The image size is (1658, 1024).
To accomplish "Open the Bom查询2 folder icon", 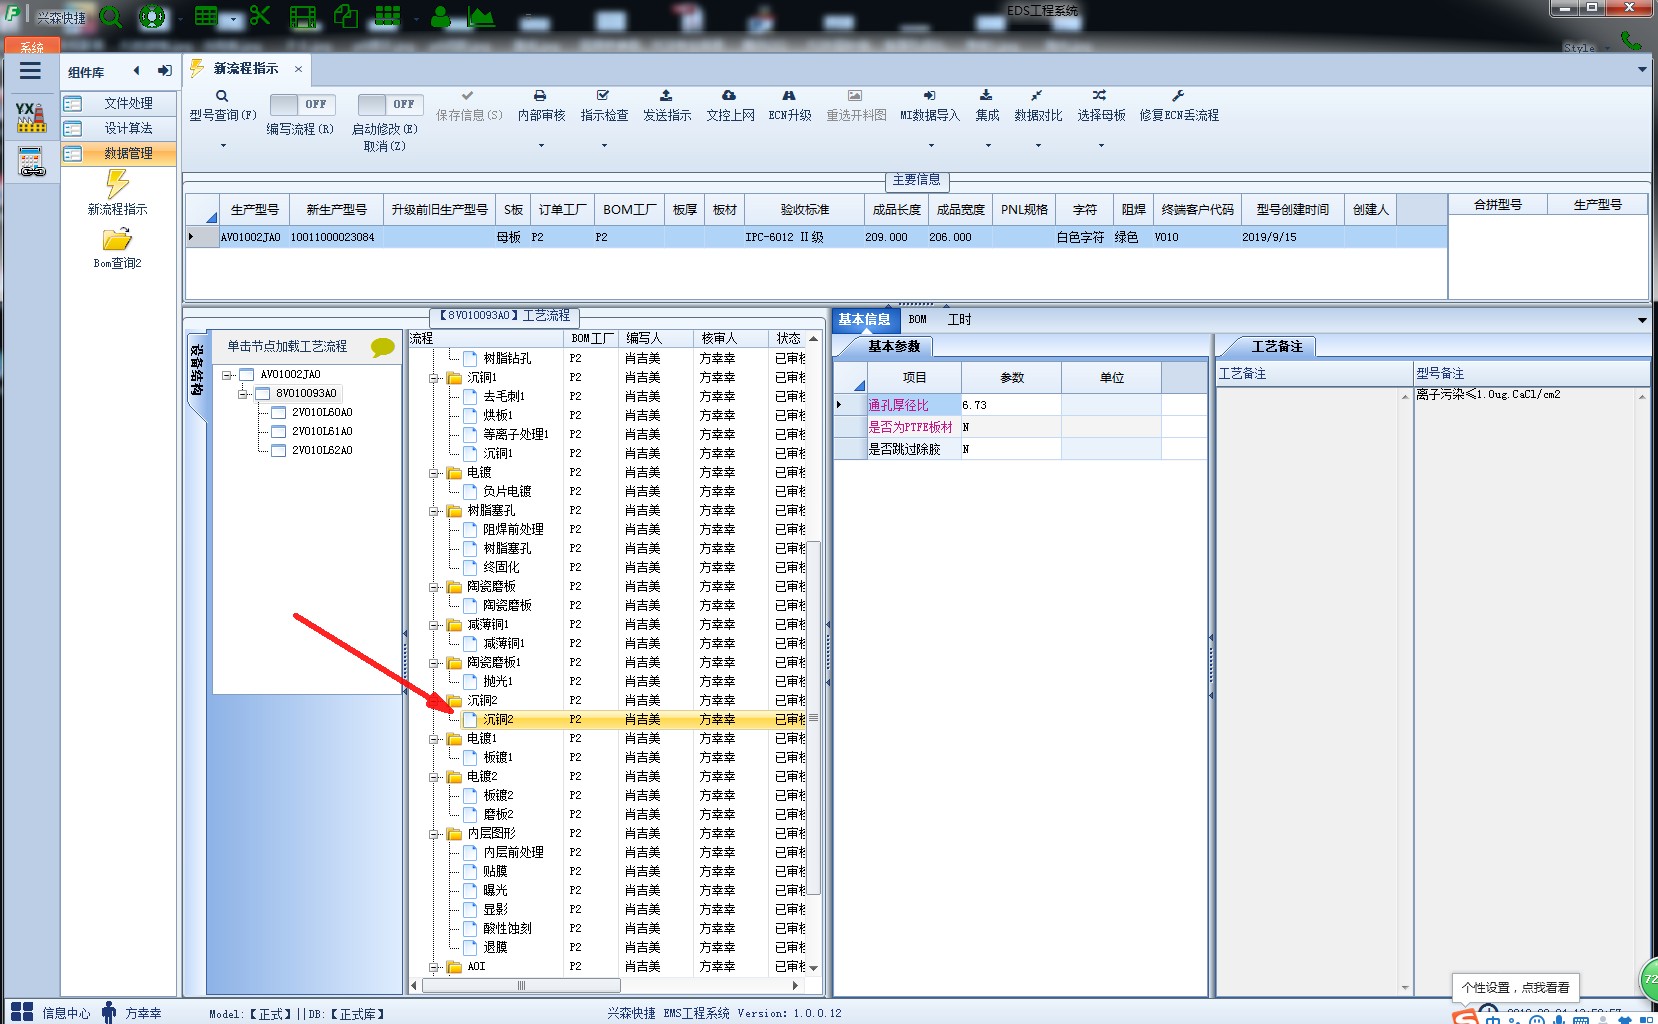I will [117, 240].
